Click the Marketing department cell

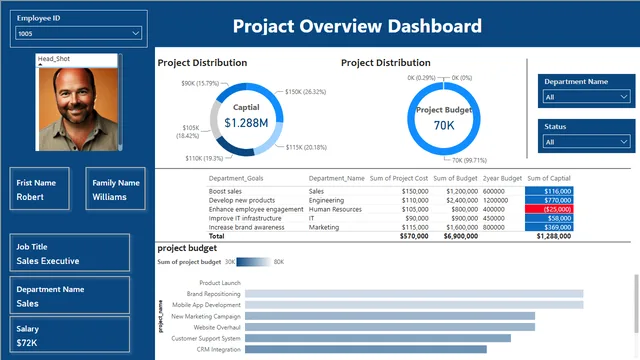tap(324, 227)
